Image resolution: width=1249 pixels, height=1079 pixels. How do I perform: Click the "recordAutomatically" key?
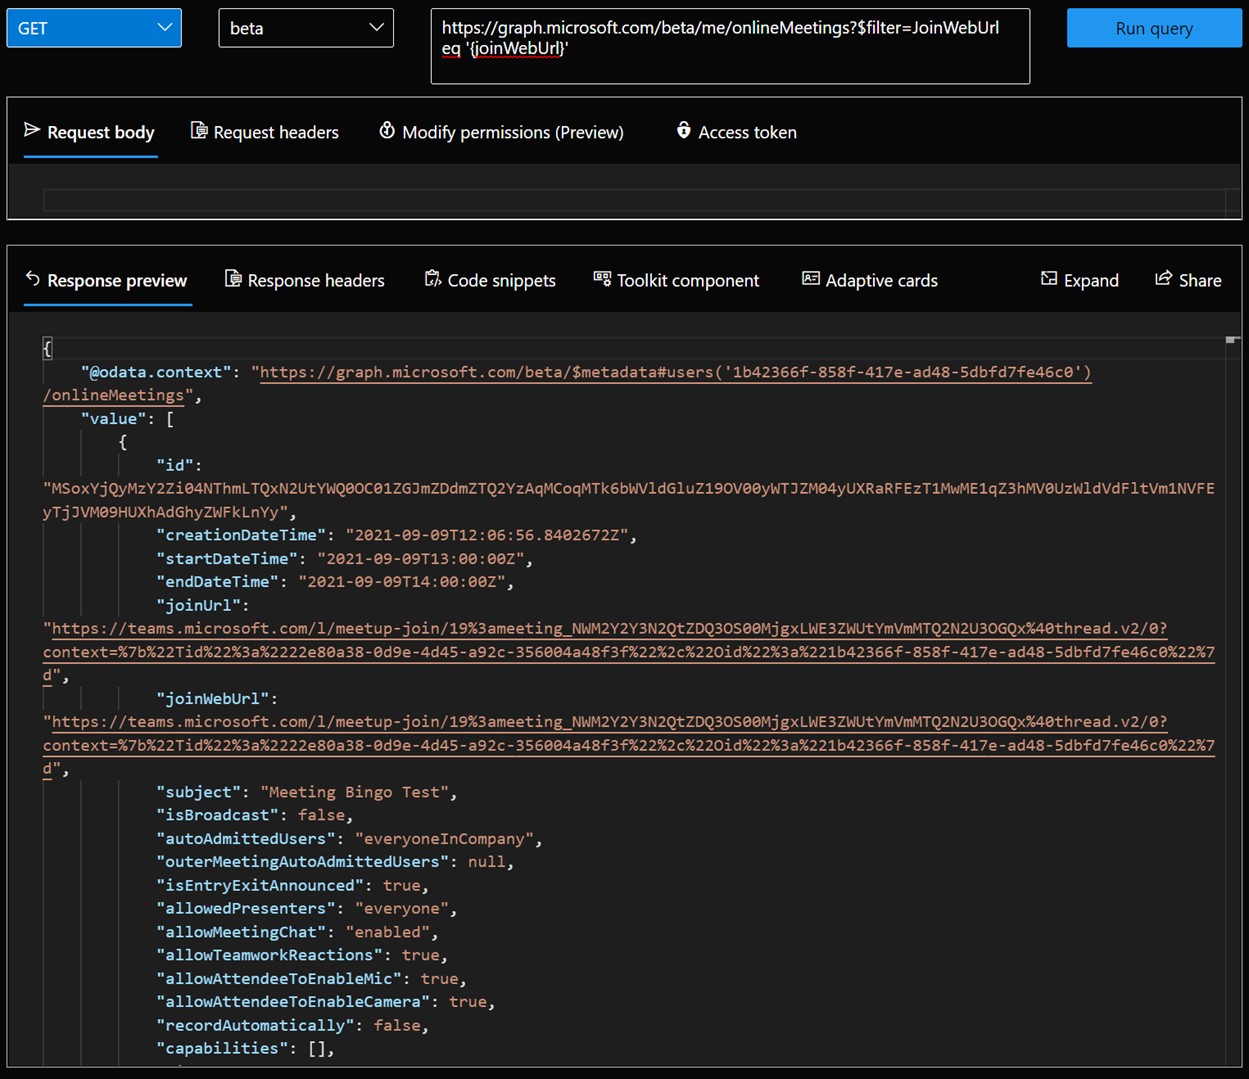(x=255, y=1026)
